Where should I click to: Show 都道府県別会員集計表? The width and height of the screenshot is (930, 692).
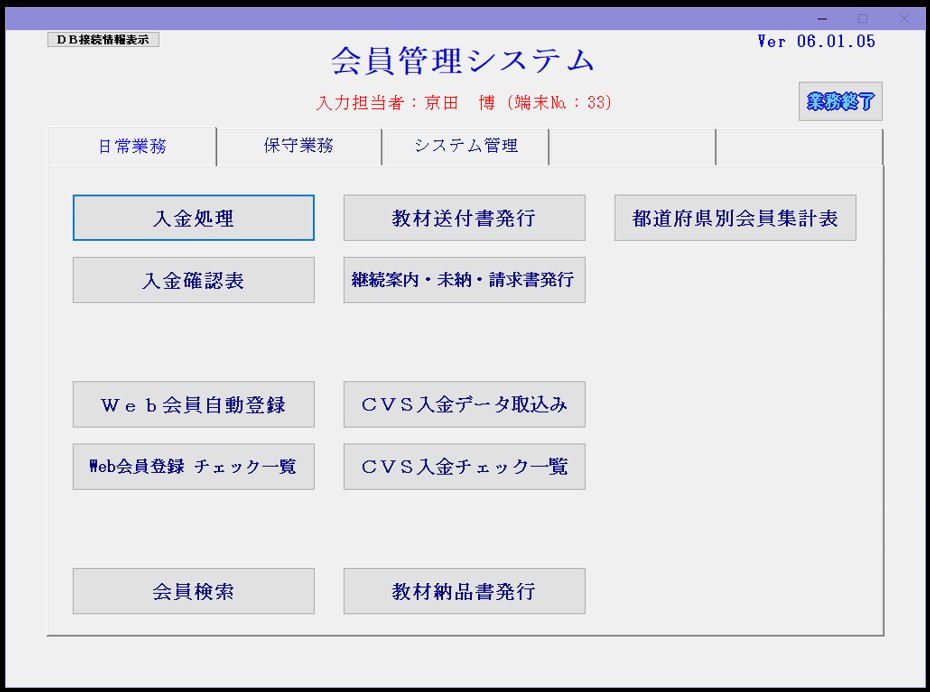(735, 218)
